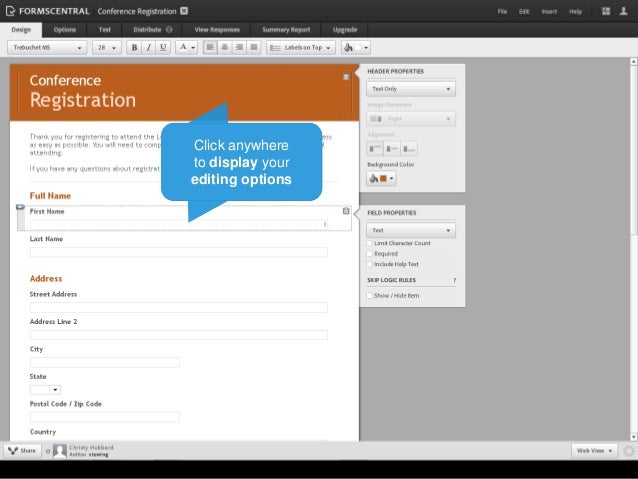Click the Distribute tab globe icon
Screen dimensions: 638x479
(169, 30)
